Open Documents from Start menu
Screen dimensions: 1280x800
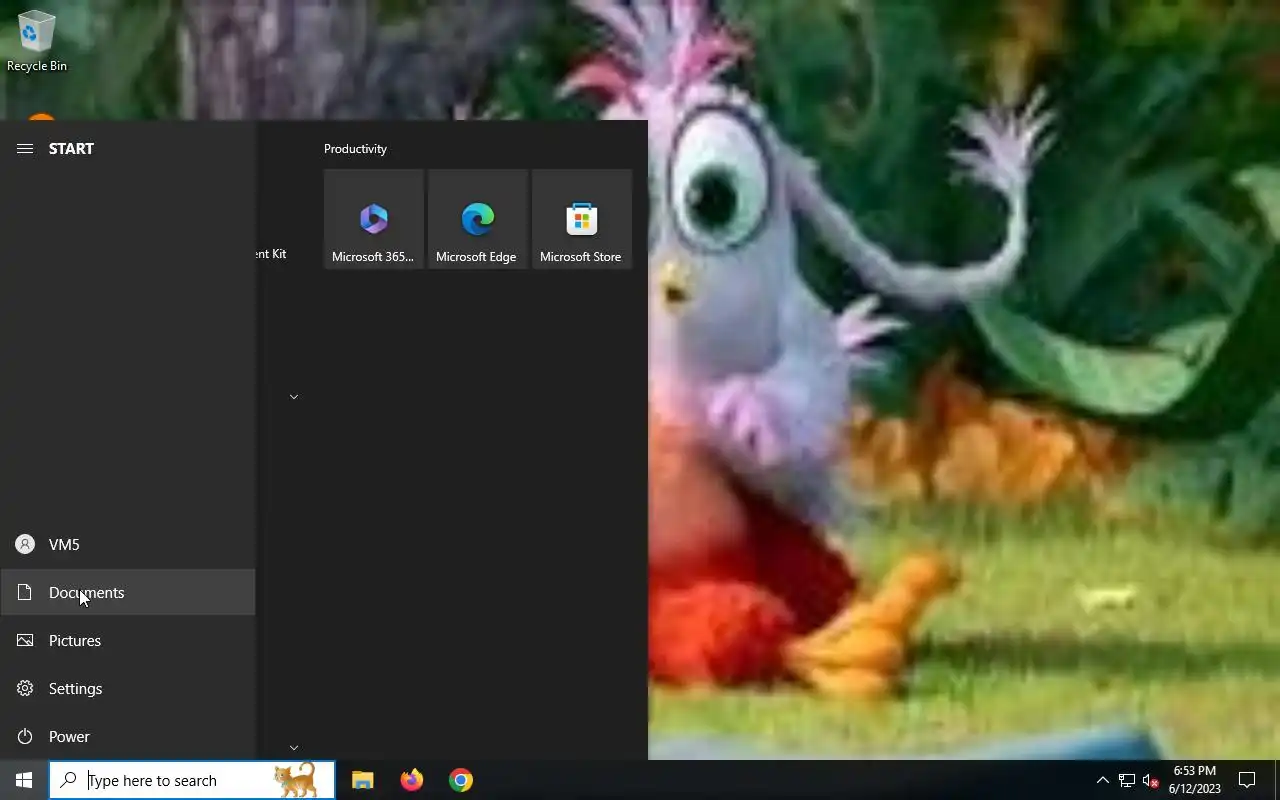click(128, 592)
